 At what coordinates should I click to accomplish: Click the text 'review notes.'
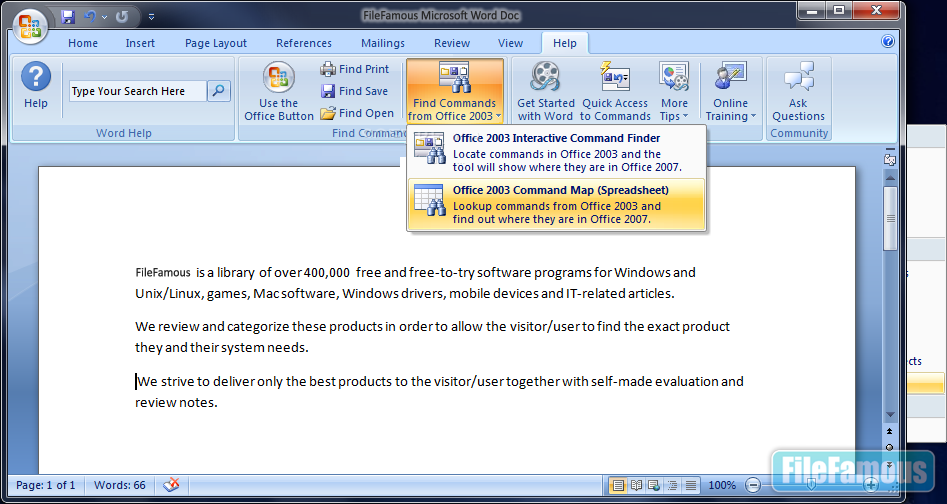pyautogui.click(x=176, y=403)
